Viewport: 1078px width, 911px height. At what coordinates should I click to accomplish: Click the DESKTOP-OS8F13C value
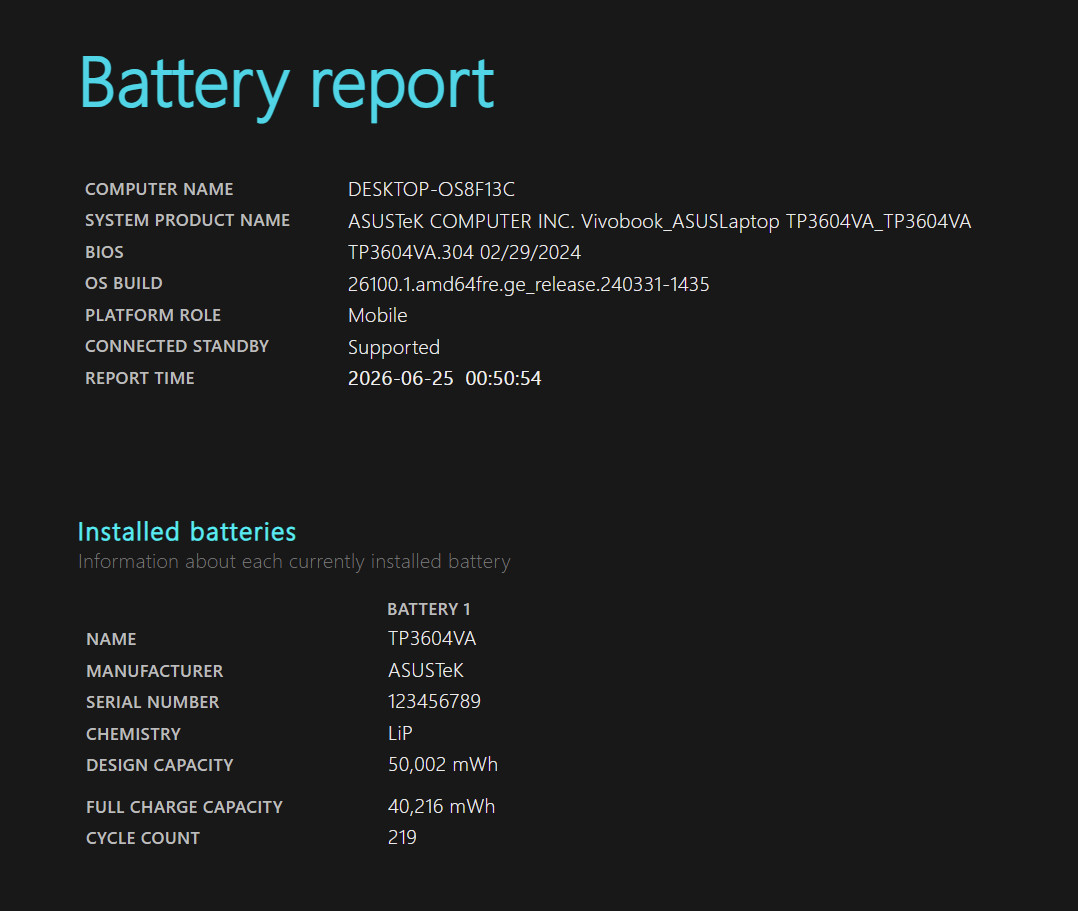tap(431, 189)
